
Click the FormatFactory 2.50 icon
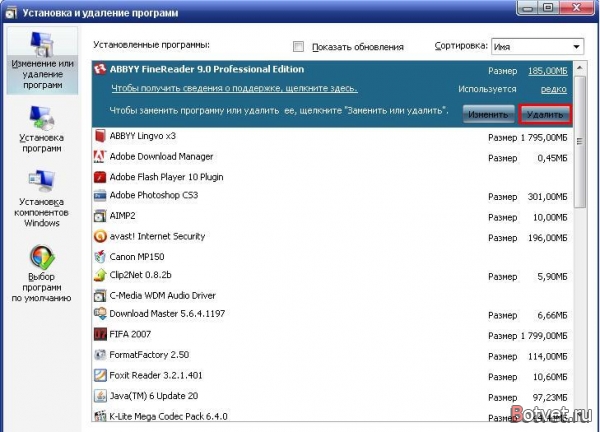point(100,355)
